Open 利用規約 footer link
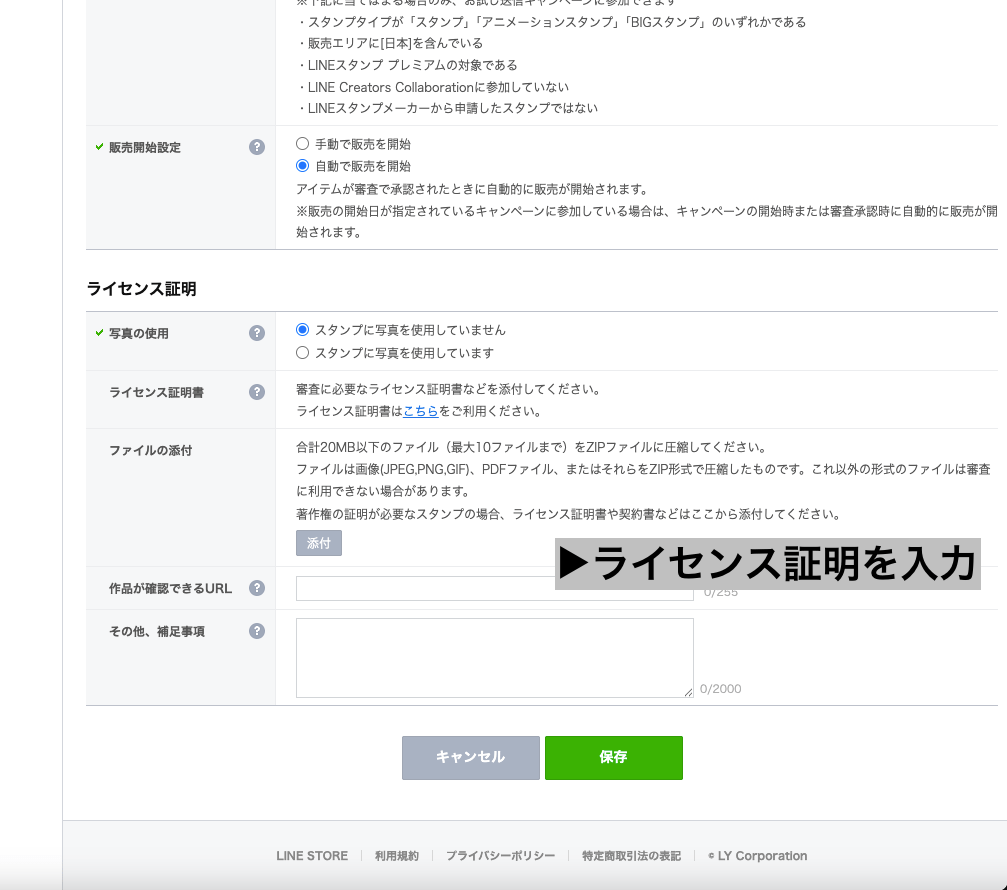The height and width of the screenshot is (890, 1007). coord(397,856)
